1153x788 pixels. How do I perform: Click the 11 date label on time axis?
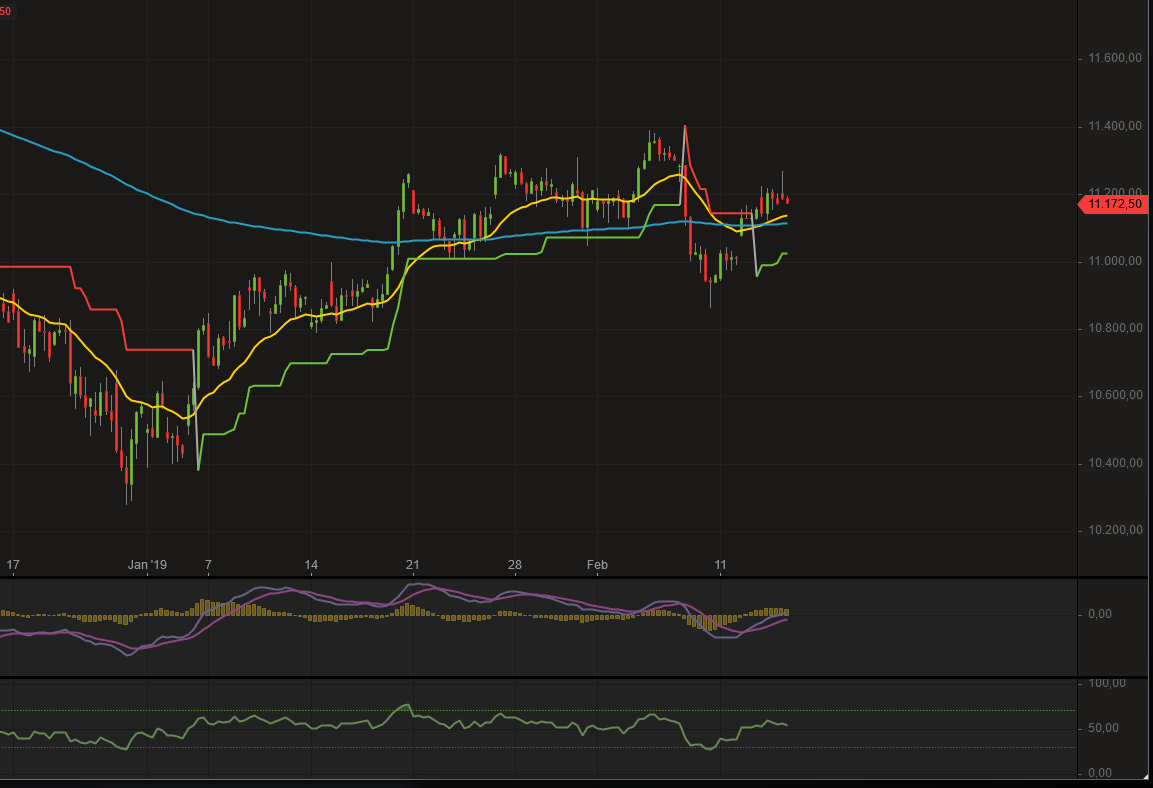click(721, 565)
